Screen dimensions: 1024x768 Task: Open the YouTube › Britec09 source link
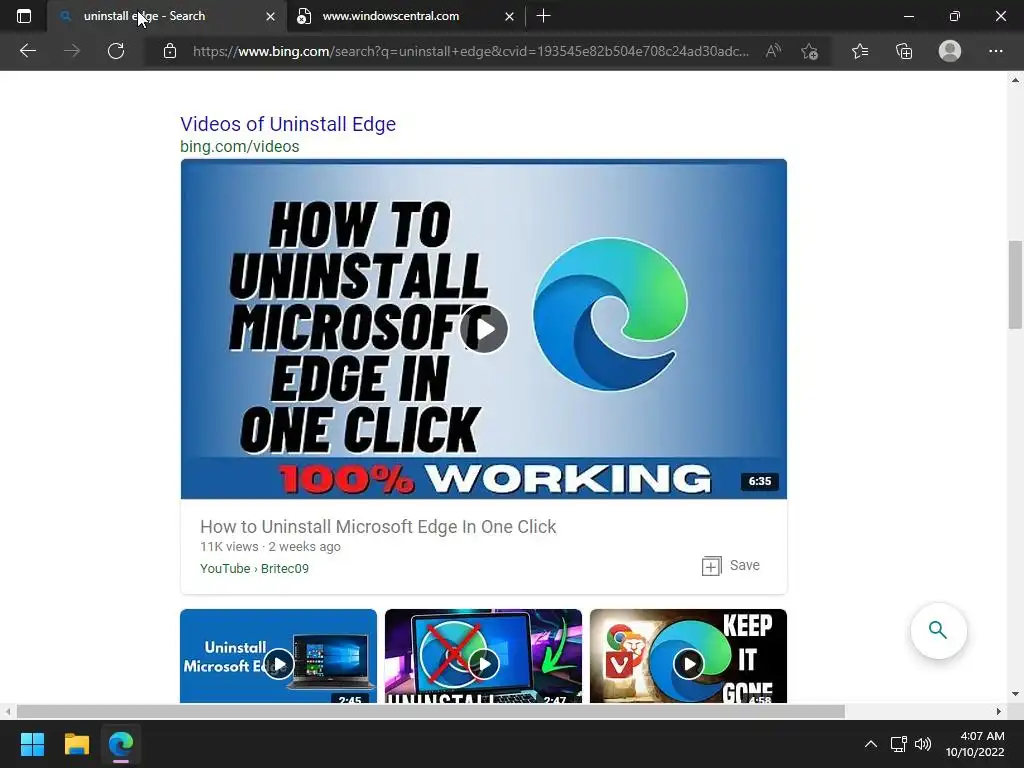pos(254,568)
